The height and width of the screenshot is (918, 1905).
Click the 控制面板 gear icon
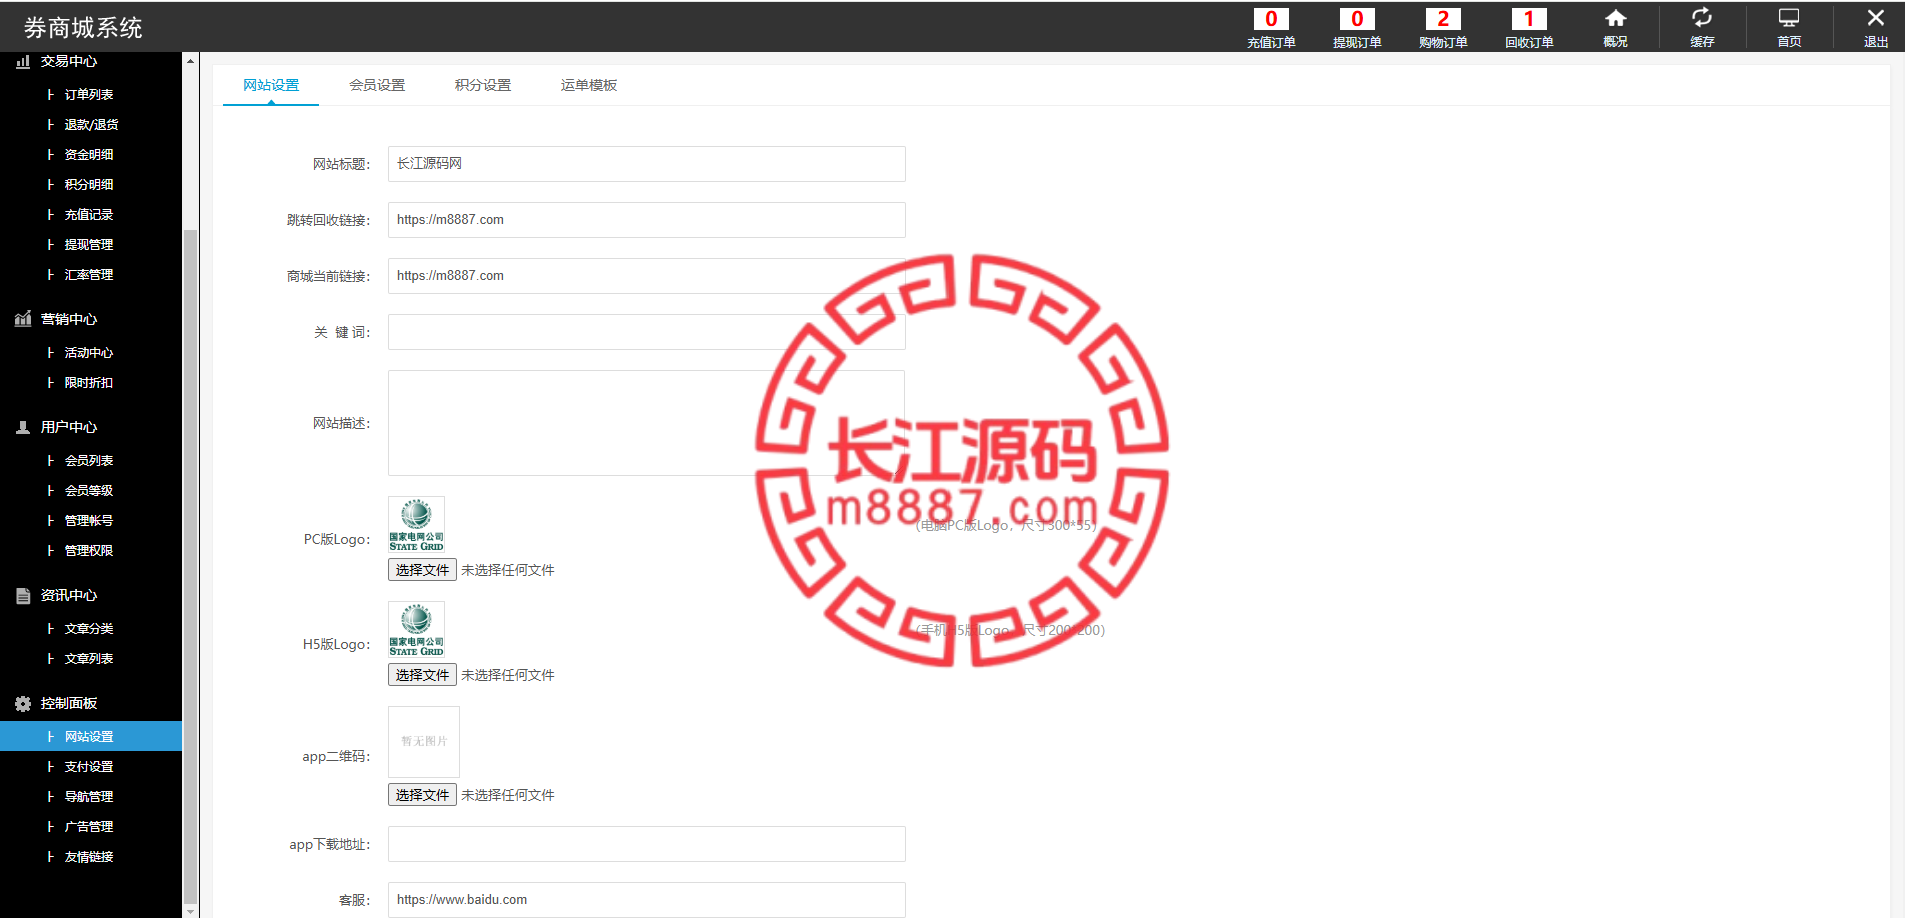[23, 703]
